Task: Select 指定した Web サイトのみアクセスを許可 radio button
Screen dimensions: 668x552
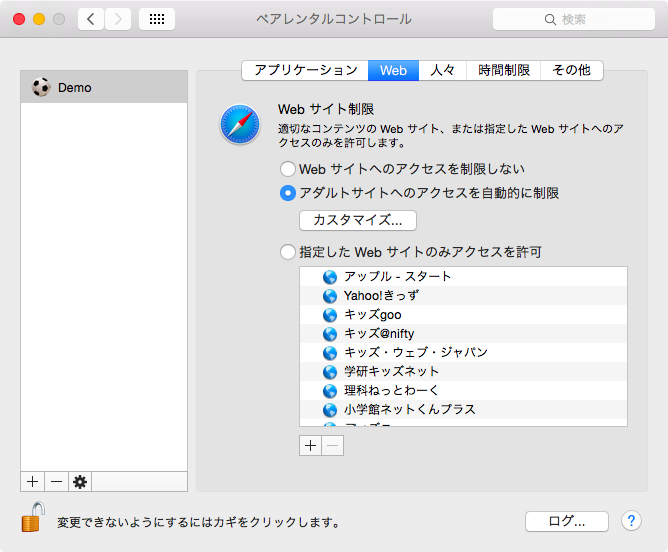Action: click(x=288, y=252)
